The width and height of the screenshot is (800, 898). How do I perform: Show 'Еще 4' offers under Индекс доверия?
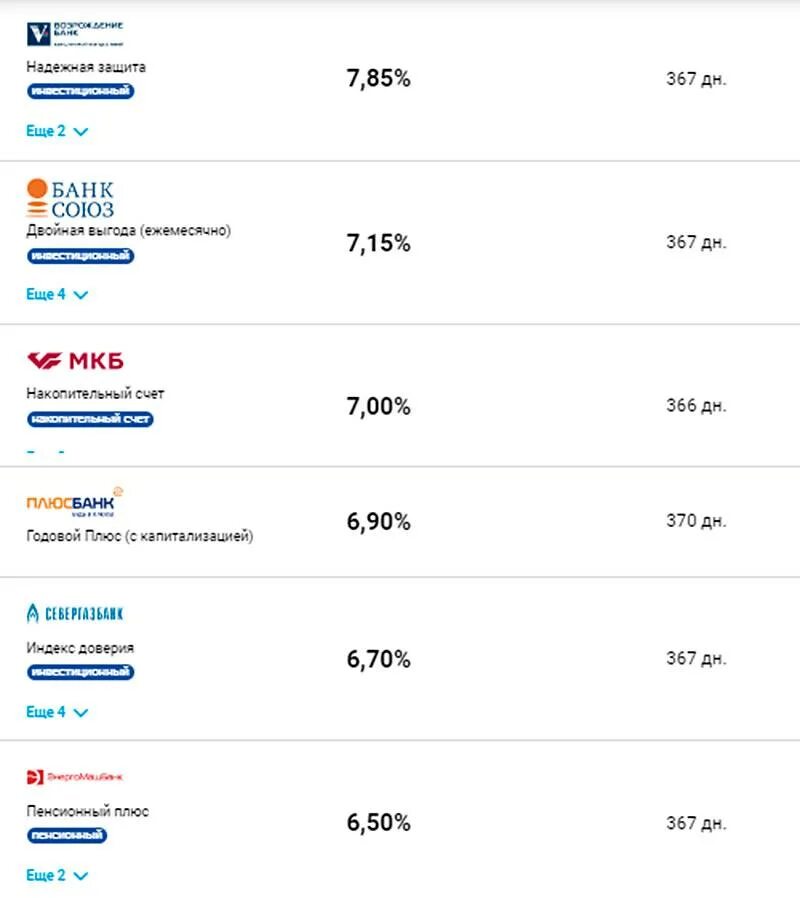pyautogui.click(x=57, y=712)
